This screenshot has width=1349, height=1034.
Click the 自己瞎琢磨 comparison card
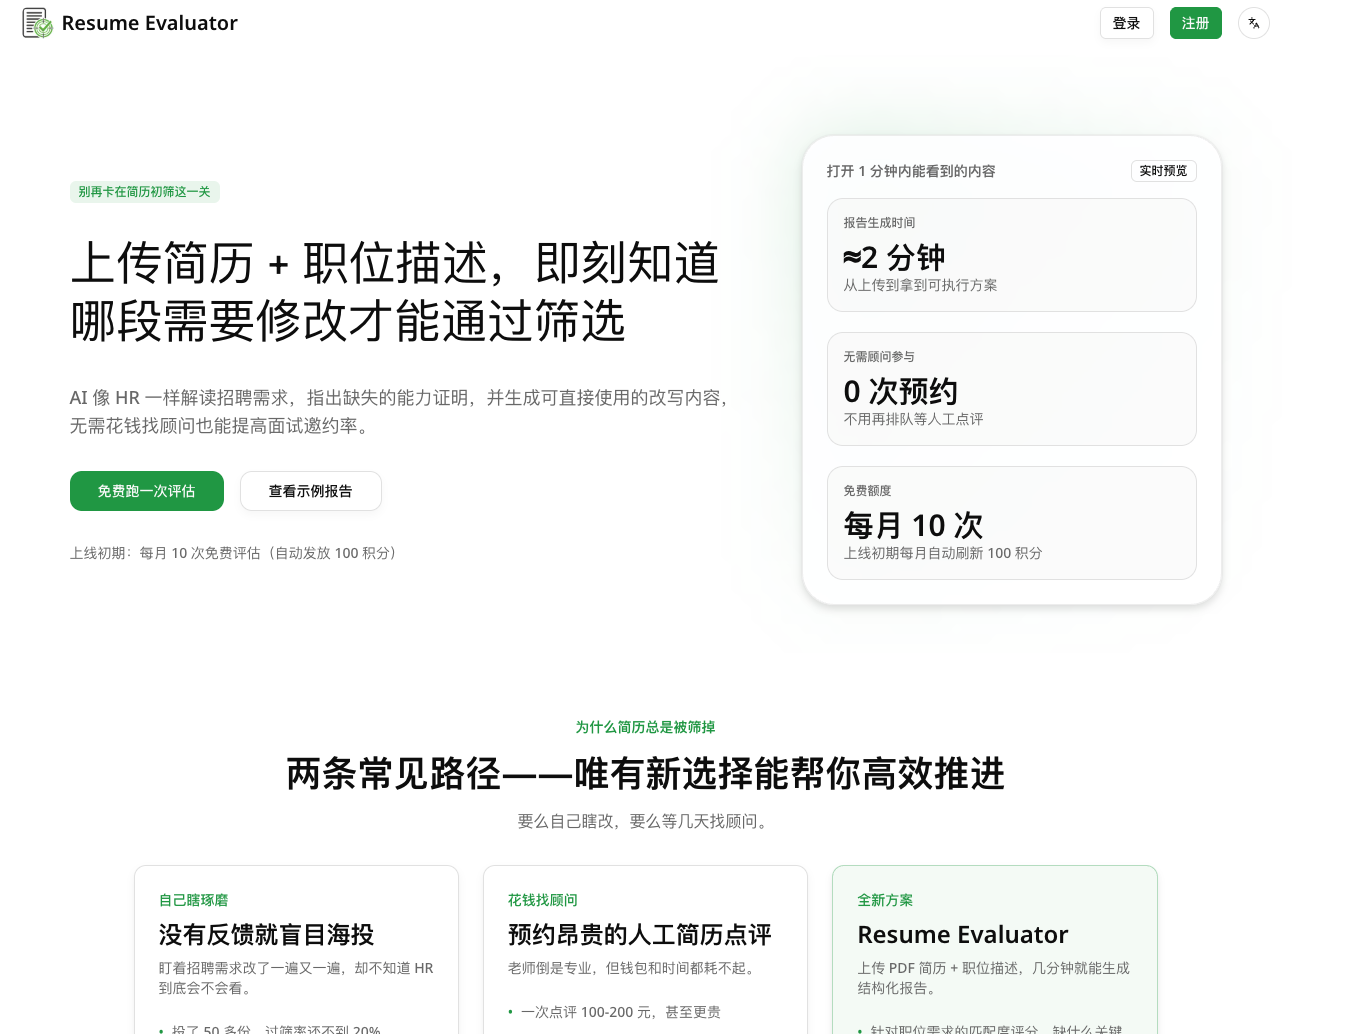pyautogui.click(x=296, y=950)
